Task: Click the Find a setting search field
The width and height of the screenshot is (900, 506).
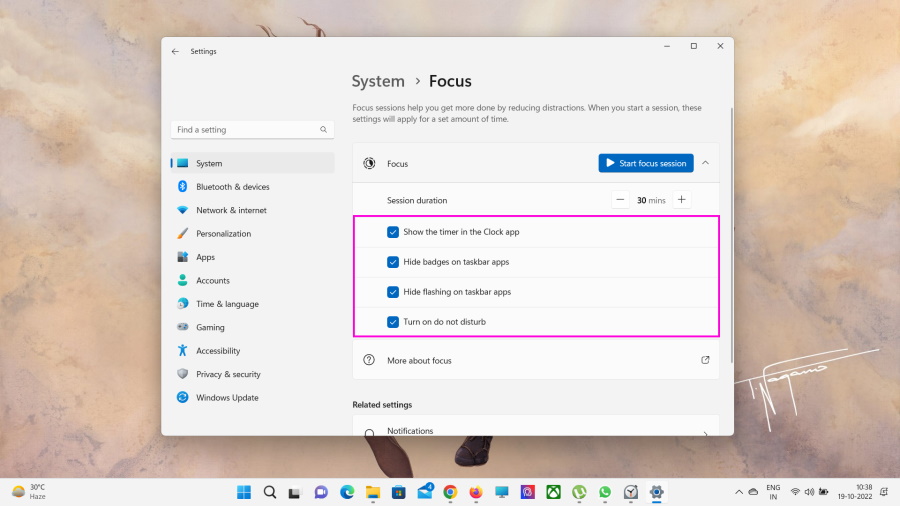Action: click(245, 130)
